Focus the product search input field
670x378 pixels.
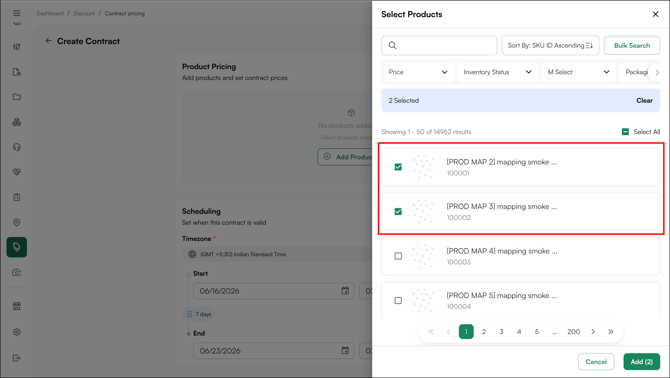(x=439, y=45)
